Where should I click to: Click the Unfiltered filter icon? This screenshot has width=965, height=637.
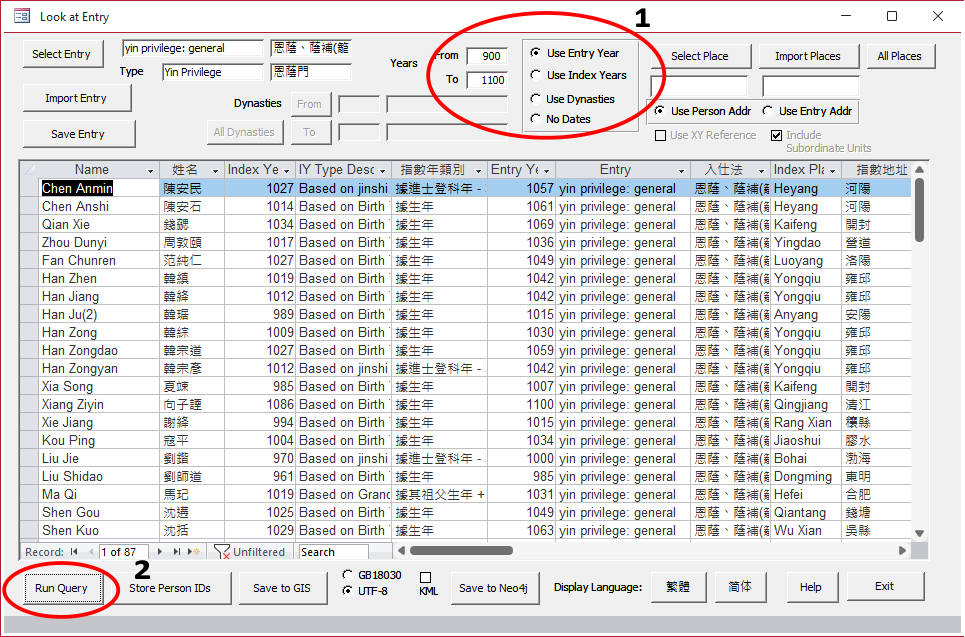coord(223,552)
